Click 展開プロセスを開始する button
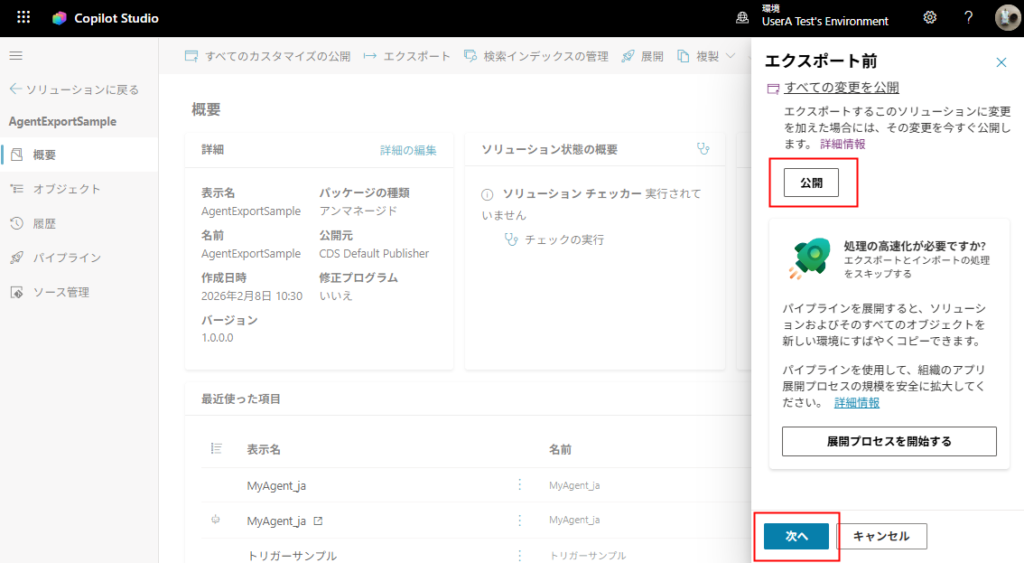 (889, 441)
